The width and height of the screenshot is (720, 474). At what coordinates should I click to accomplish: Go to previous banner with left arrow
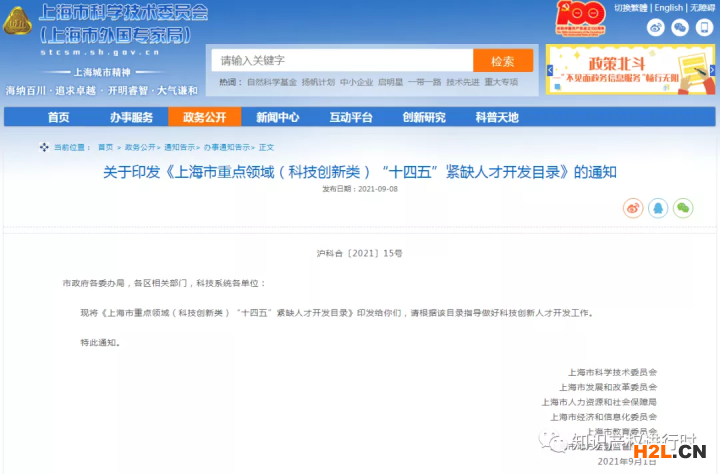[x=551, y=71]
